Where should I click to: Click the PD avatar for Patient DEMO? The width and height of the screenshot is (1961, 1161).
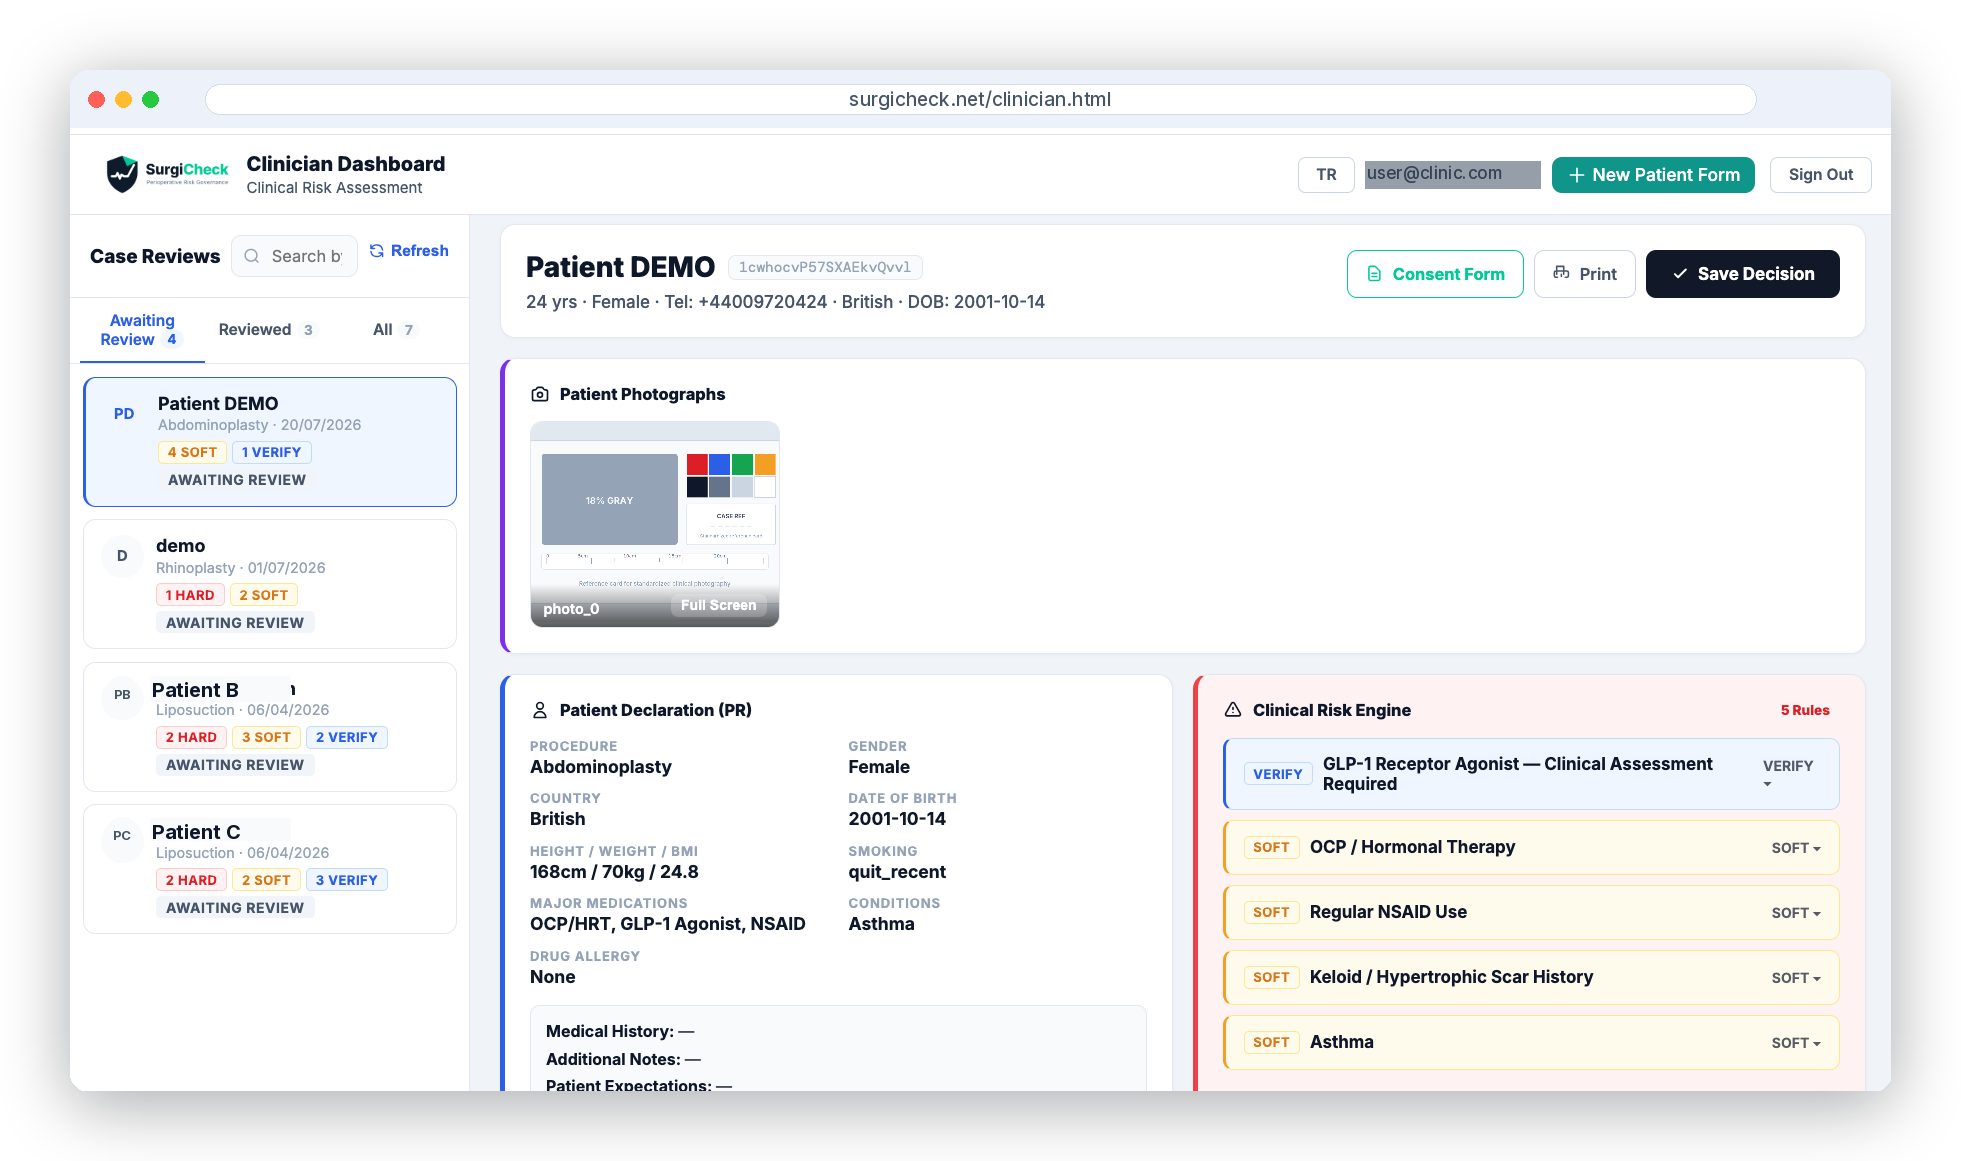(124, 414)
